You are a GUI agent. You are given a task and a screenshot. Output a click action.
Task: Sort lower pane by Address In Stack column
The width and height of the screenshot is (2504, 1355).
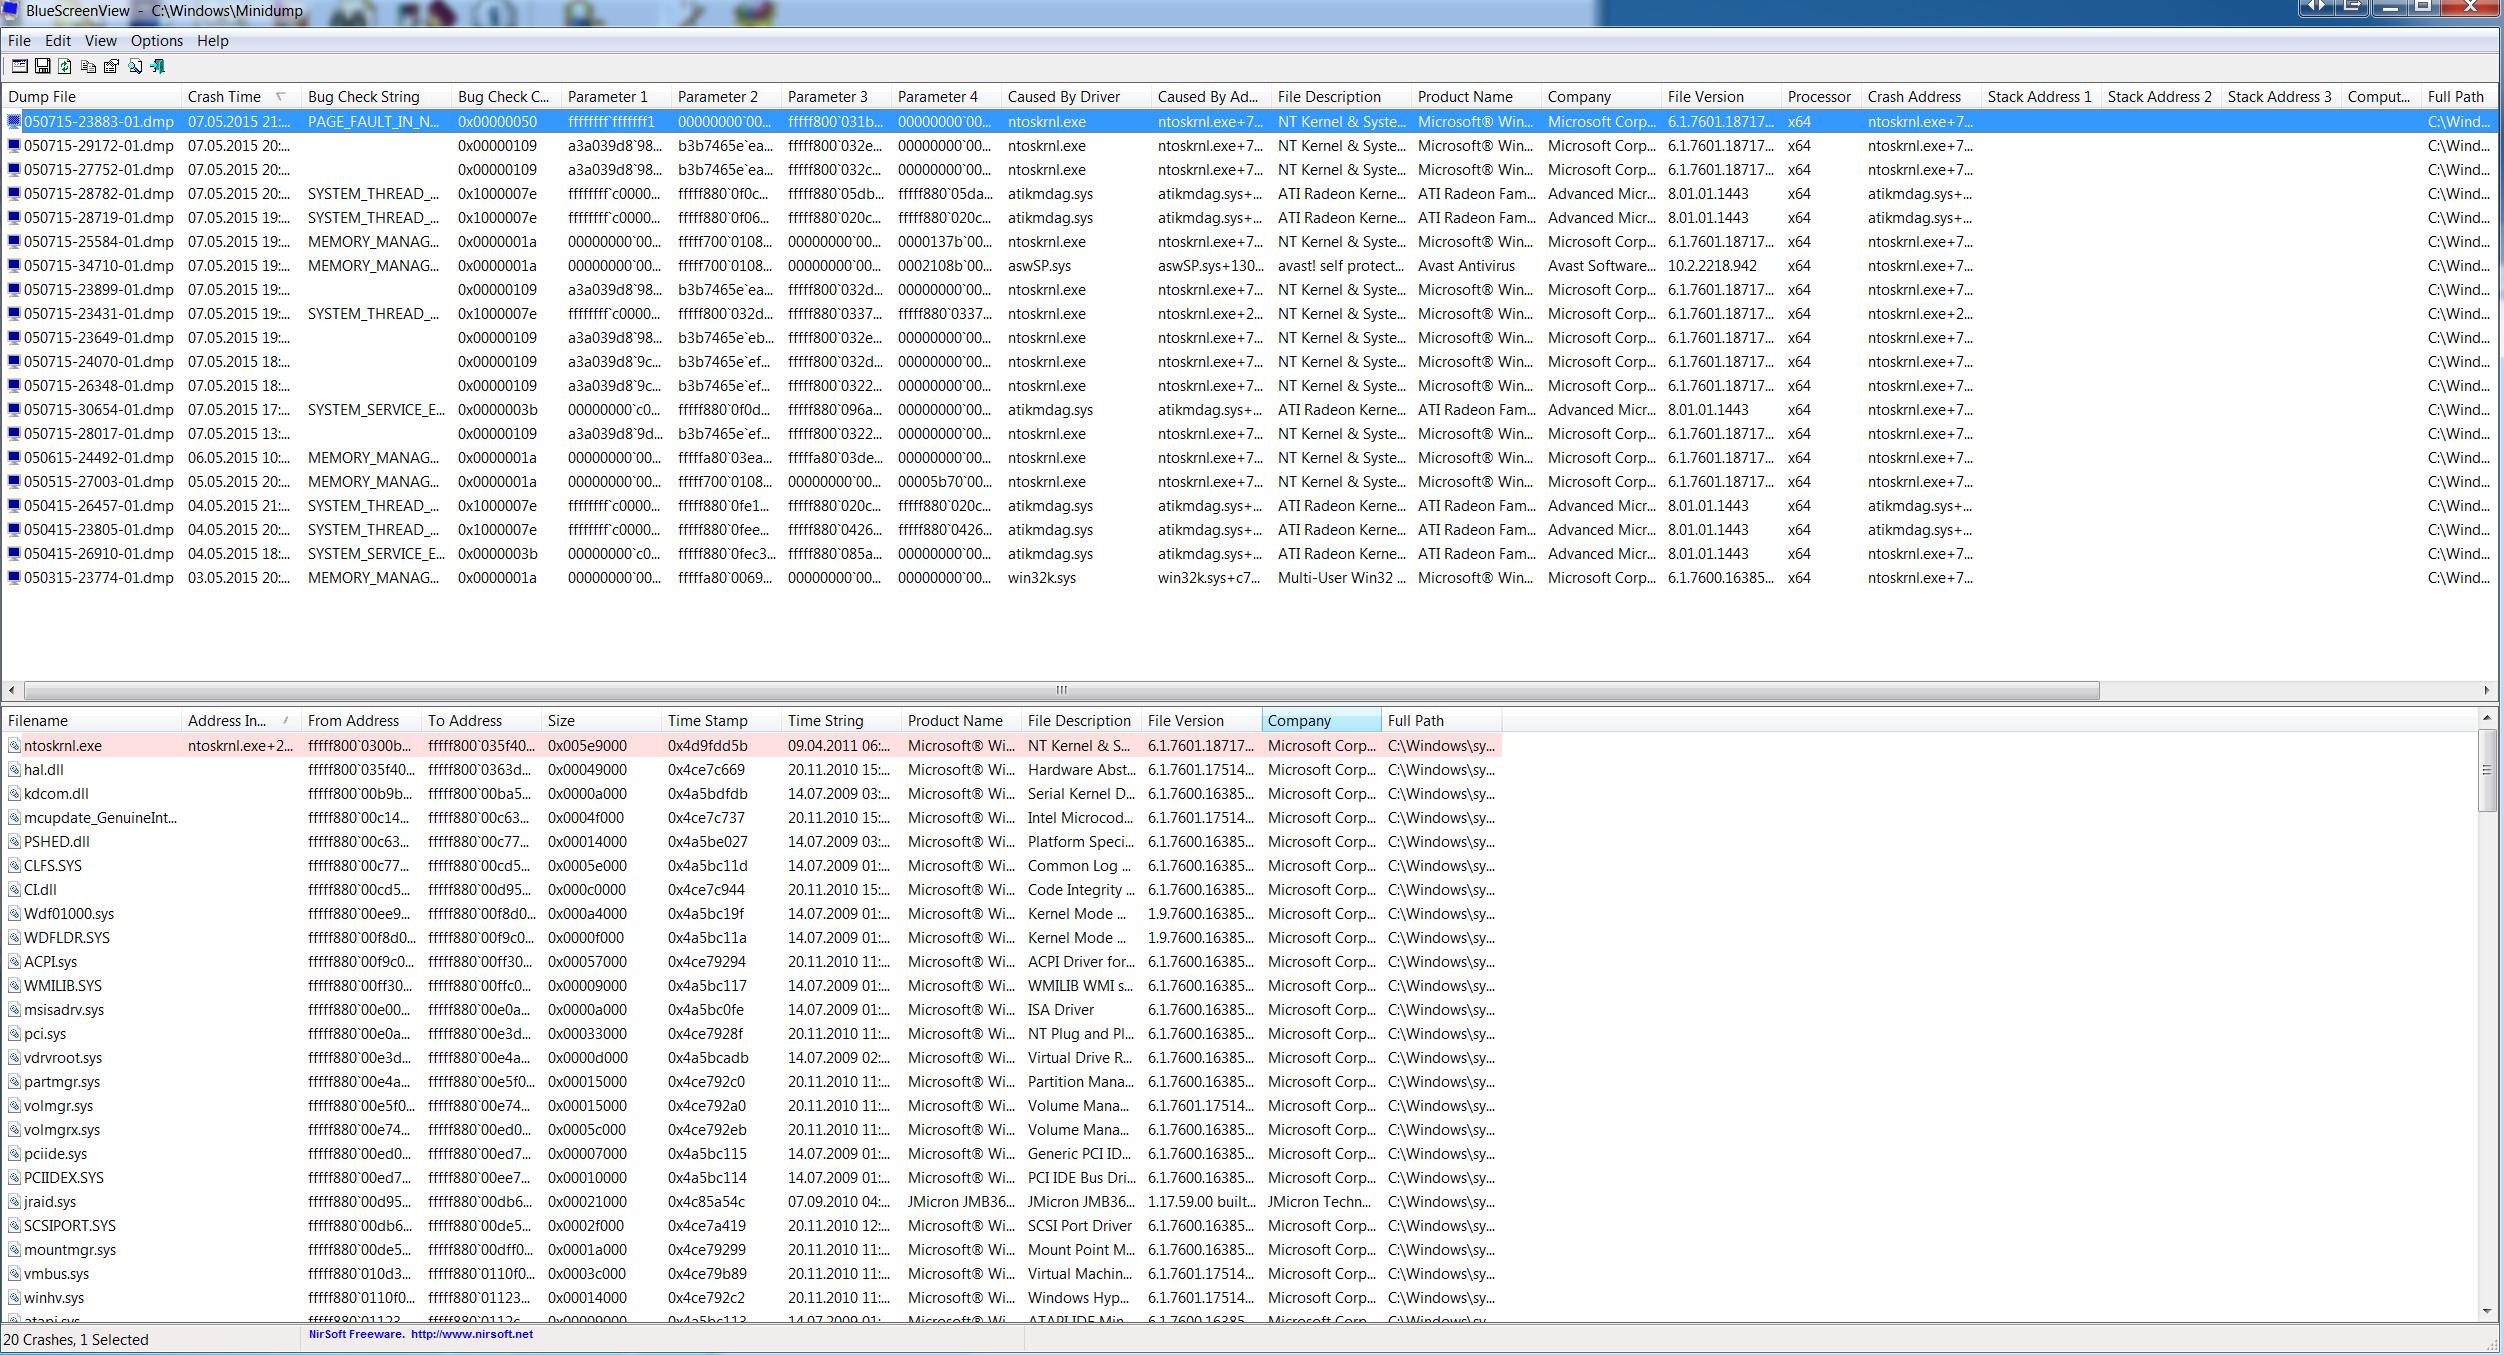point(228,721)
